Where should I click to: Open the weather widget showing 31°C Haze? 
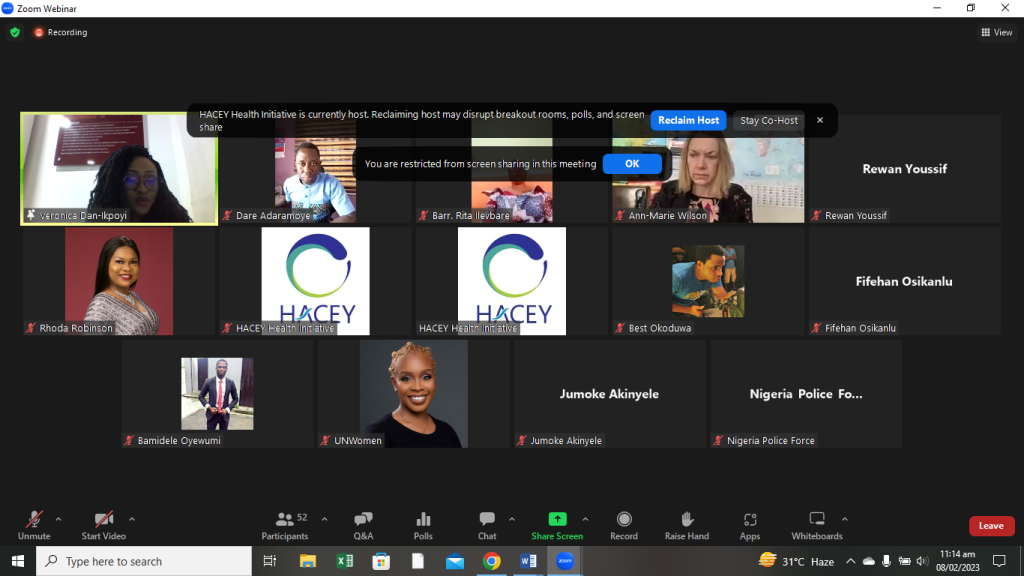click(796, 561)
